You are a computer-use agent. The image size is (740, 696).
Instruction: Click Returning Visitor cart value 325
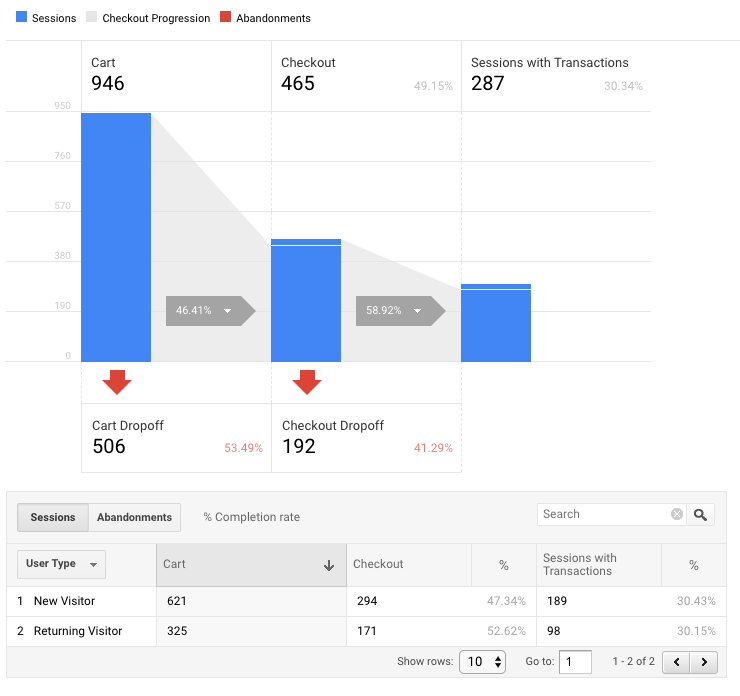coord(177,631)
